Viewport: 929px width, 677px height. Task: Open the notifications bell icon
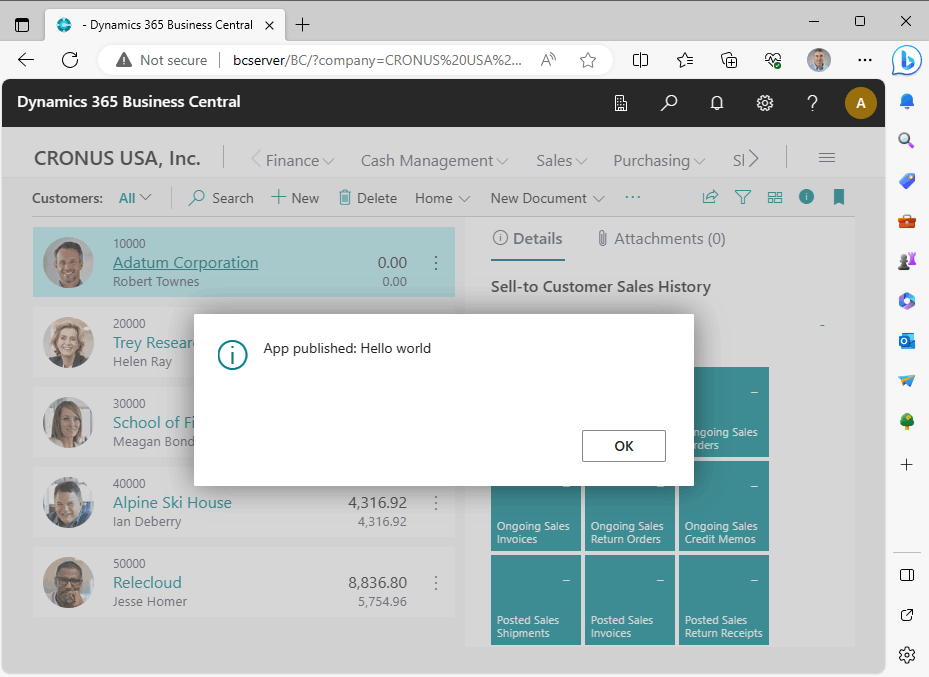coord(717,102)
